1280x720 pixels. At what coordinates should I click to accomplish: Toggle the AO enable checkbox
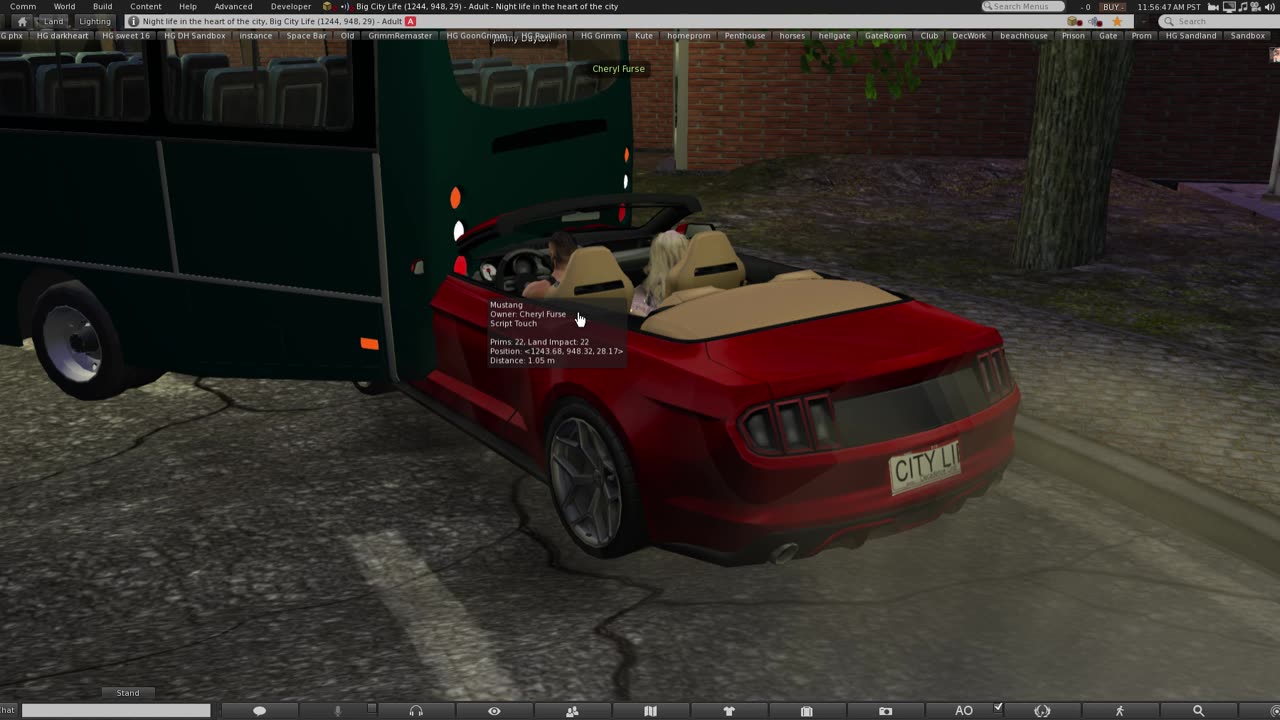(x=998, y=708)
